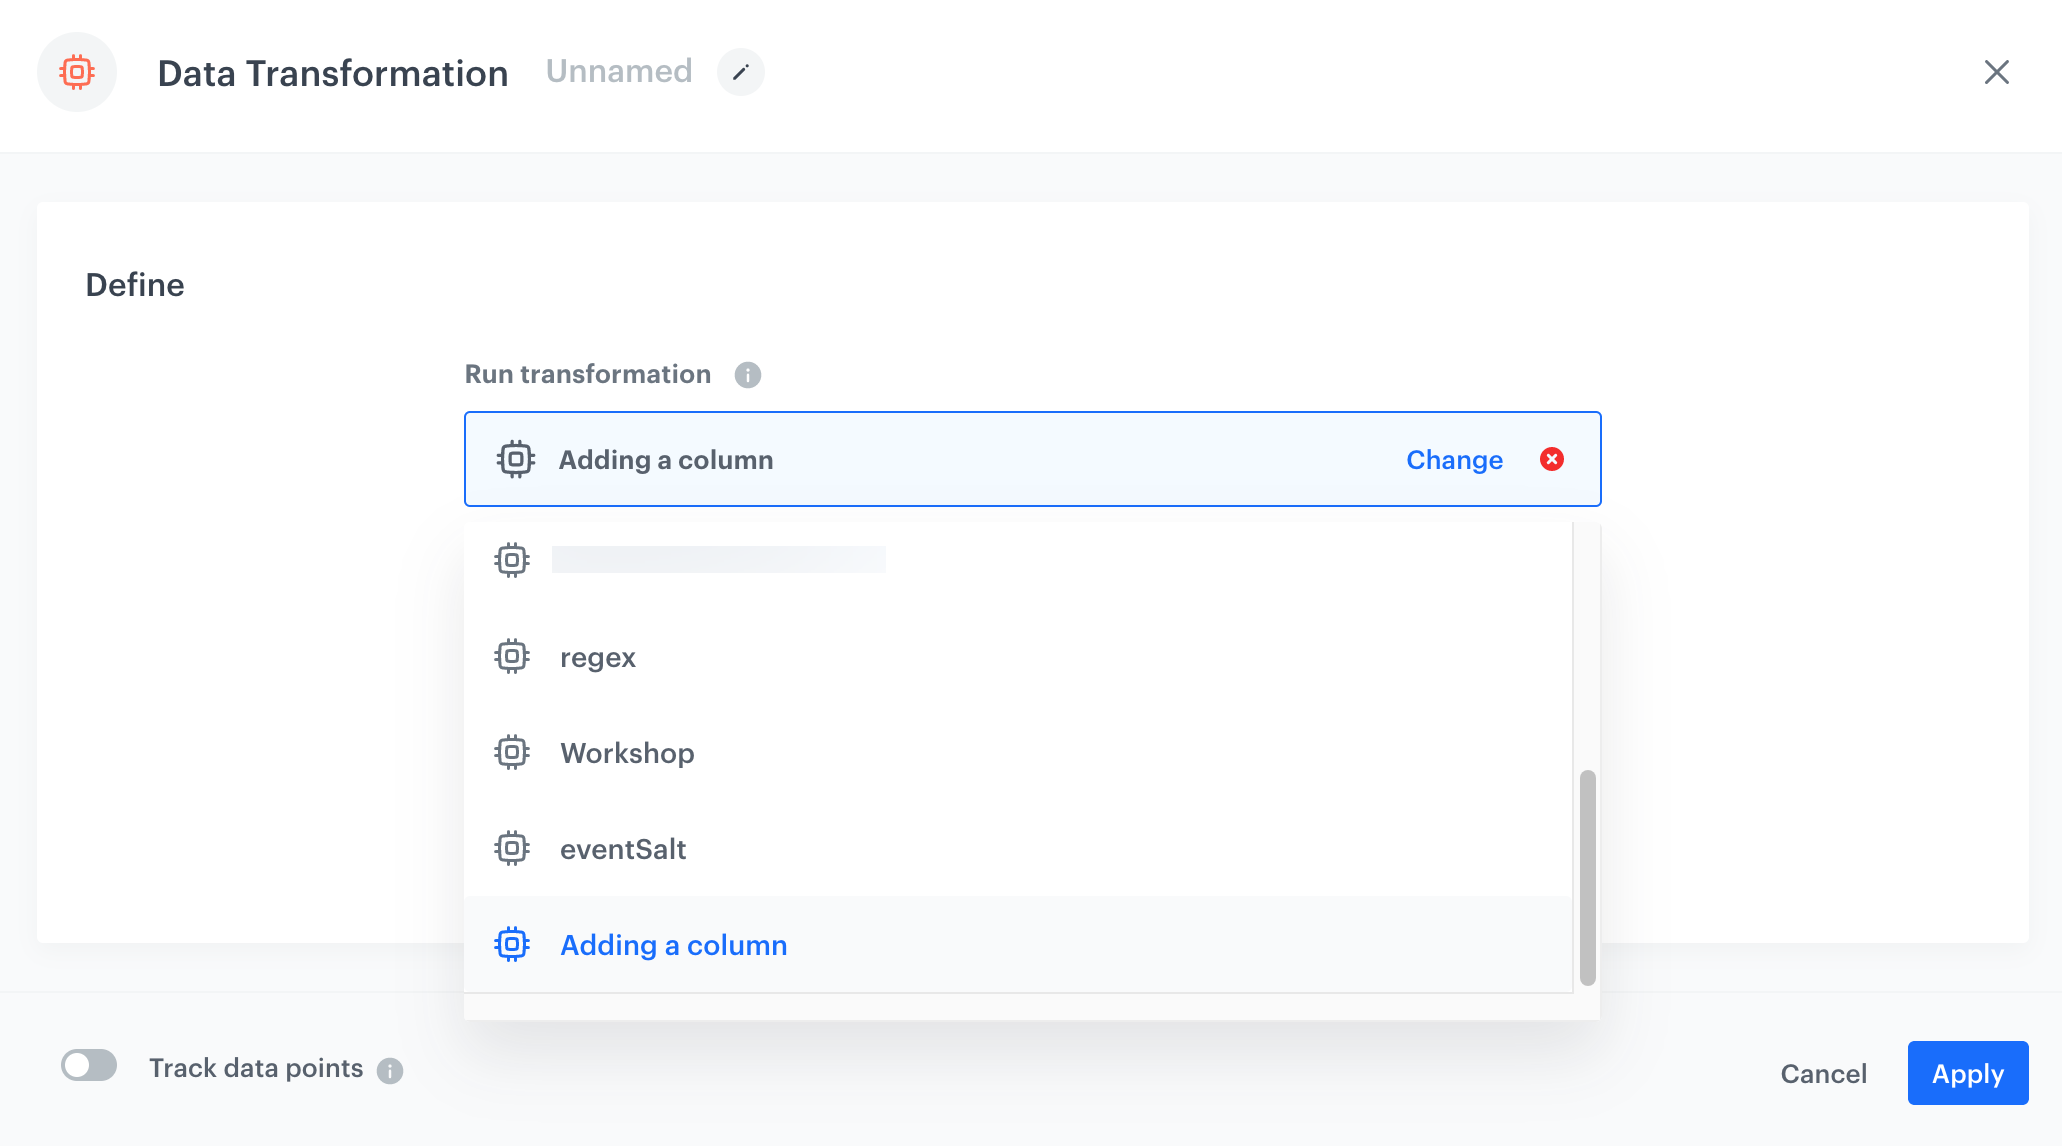Pick eventSalt in the dropdown list
2062x1146 pixels.
pyautogui.click(x=623, y=849)
